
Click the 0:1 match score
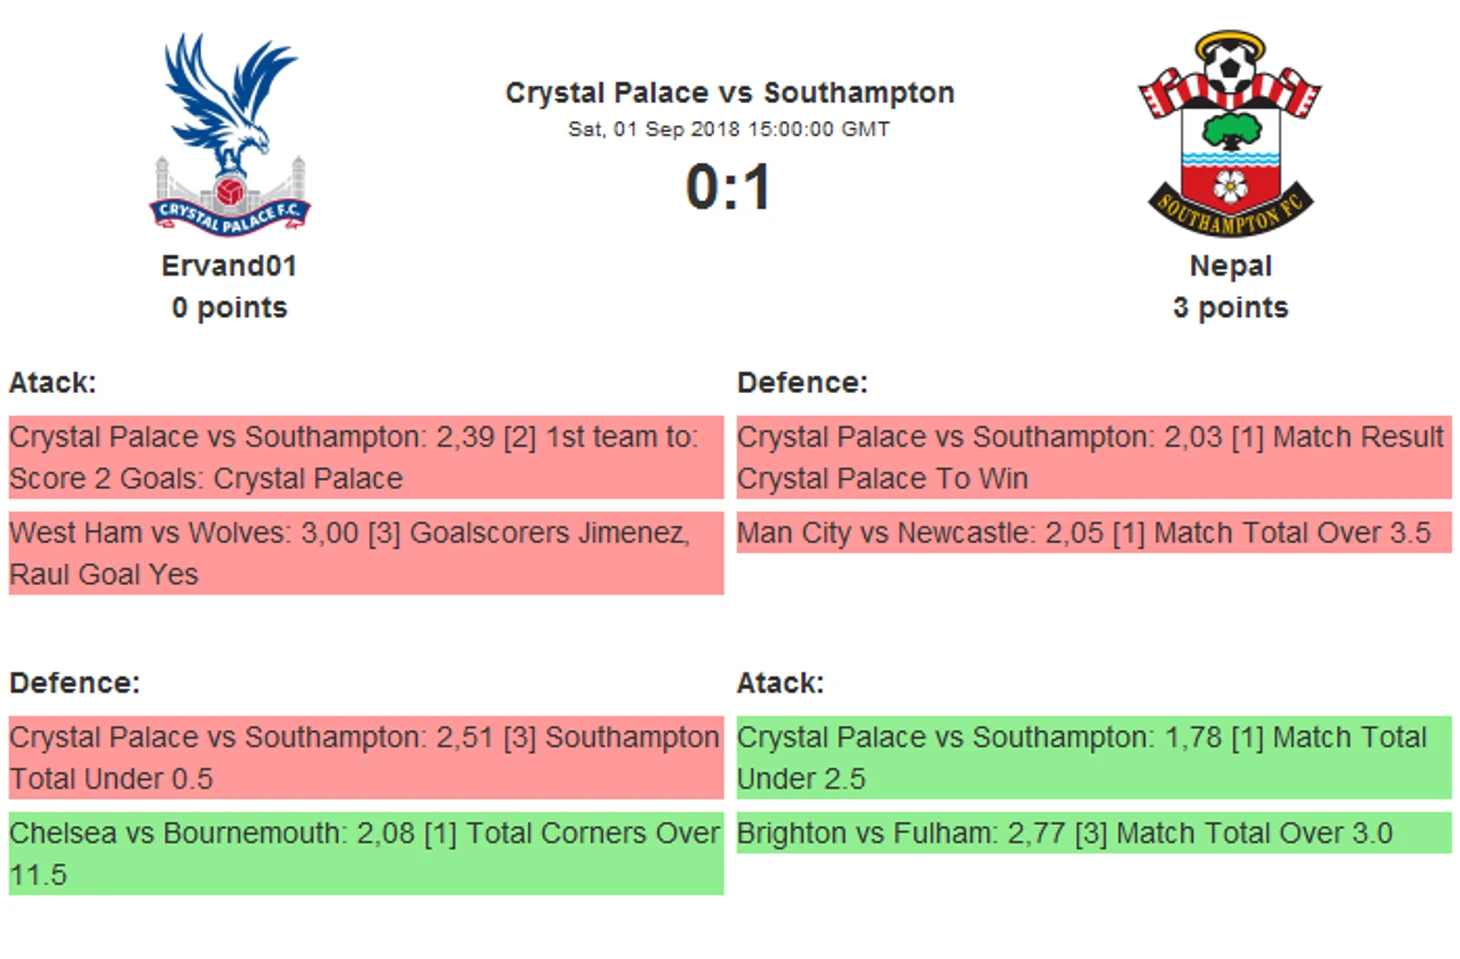pyautogui.click(x=729, y=187)
